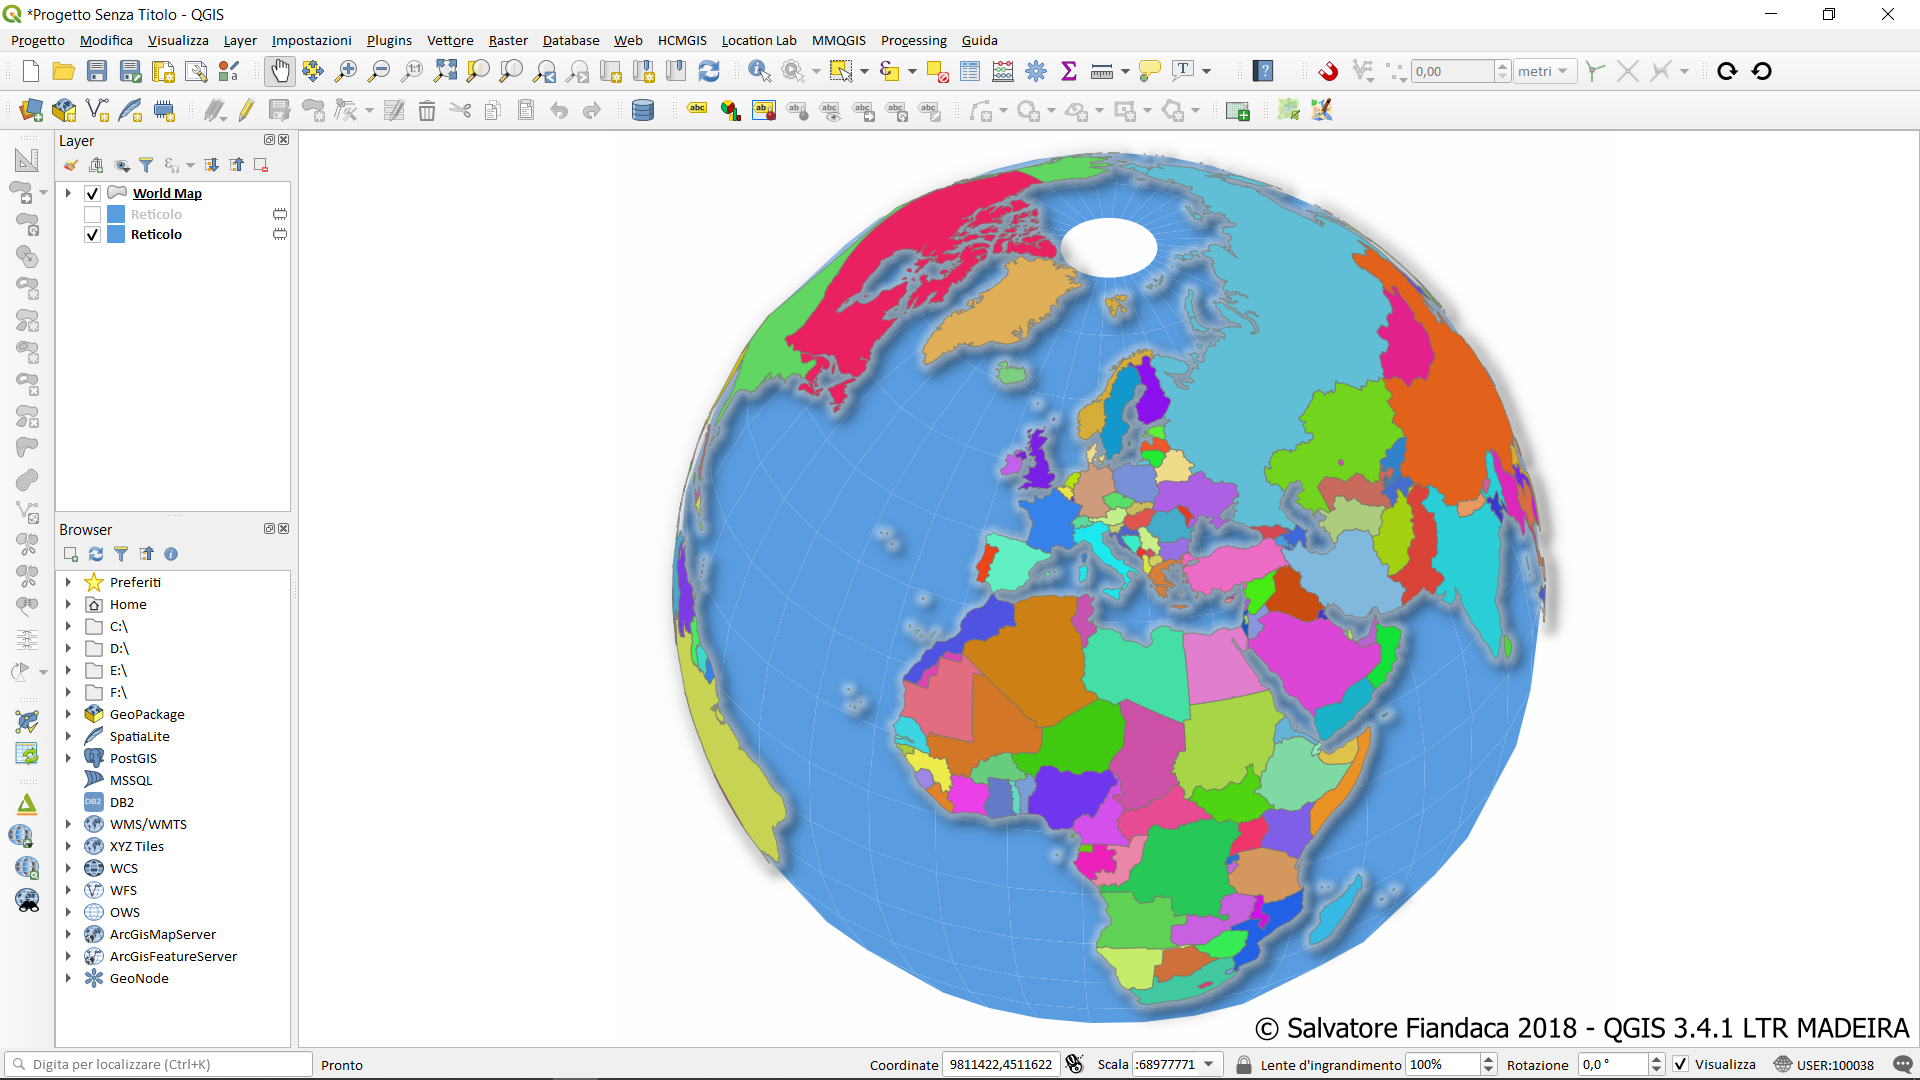Click the Zoom Full extent icon
1920x1080 pixels.
coord(445,71)
